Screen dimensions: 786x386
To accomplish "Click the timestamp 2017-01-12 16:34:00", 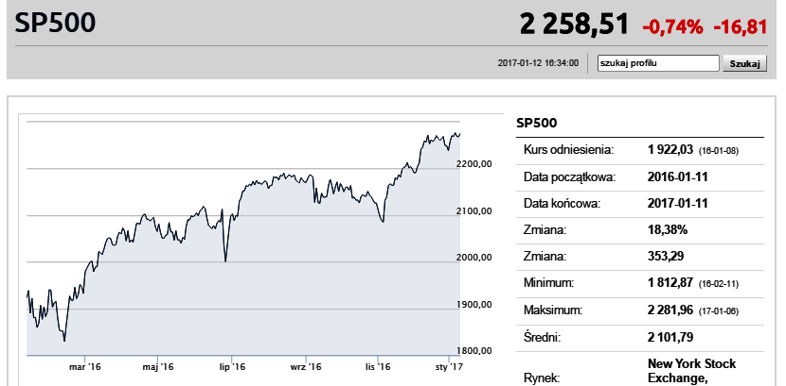I will tap(538, 63).
